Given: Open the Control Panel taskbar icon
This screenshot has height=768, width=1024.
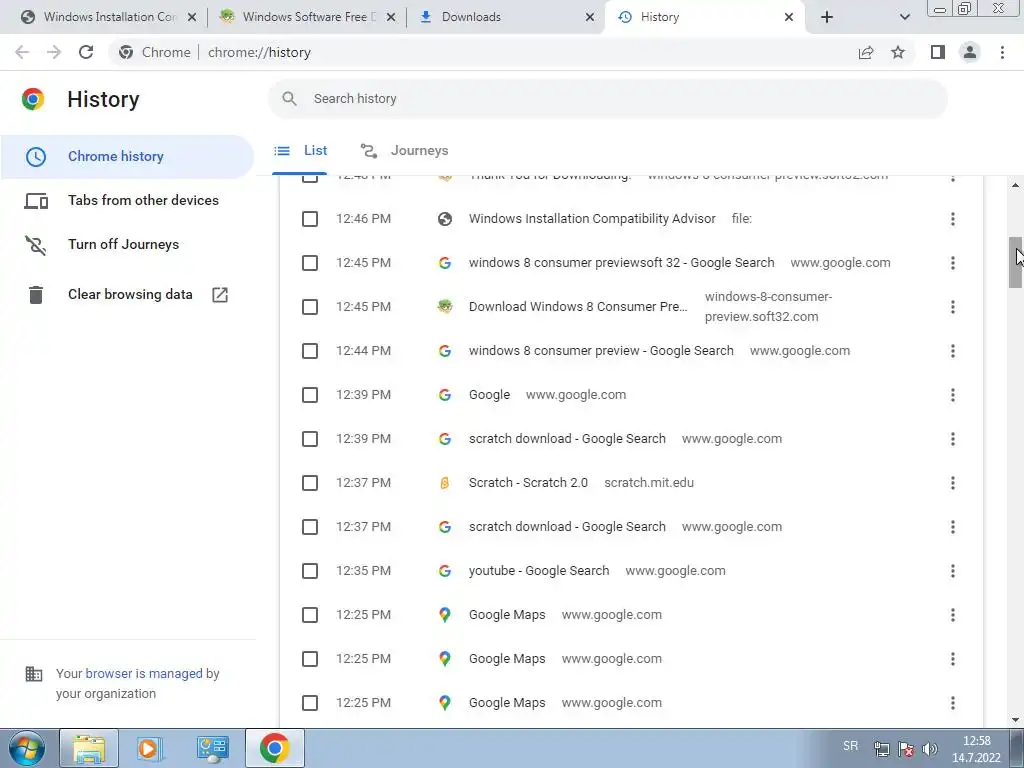Looking at the screenshot, I should click(212, 748).
